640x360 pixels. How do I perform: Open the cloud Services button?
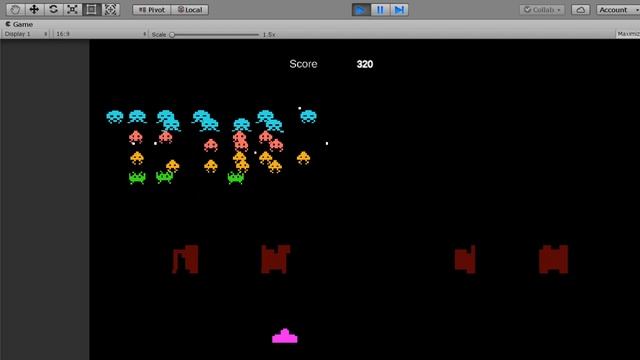580,10
